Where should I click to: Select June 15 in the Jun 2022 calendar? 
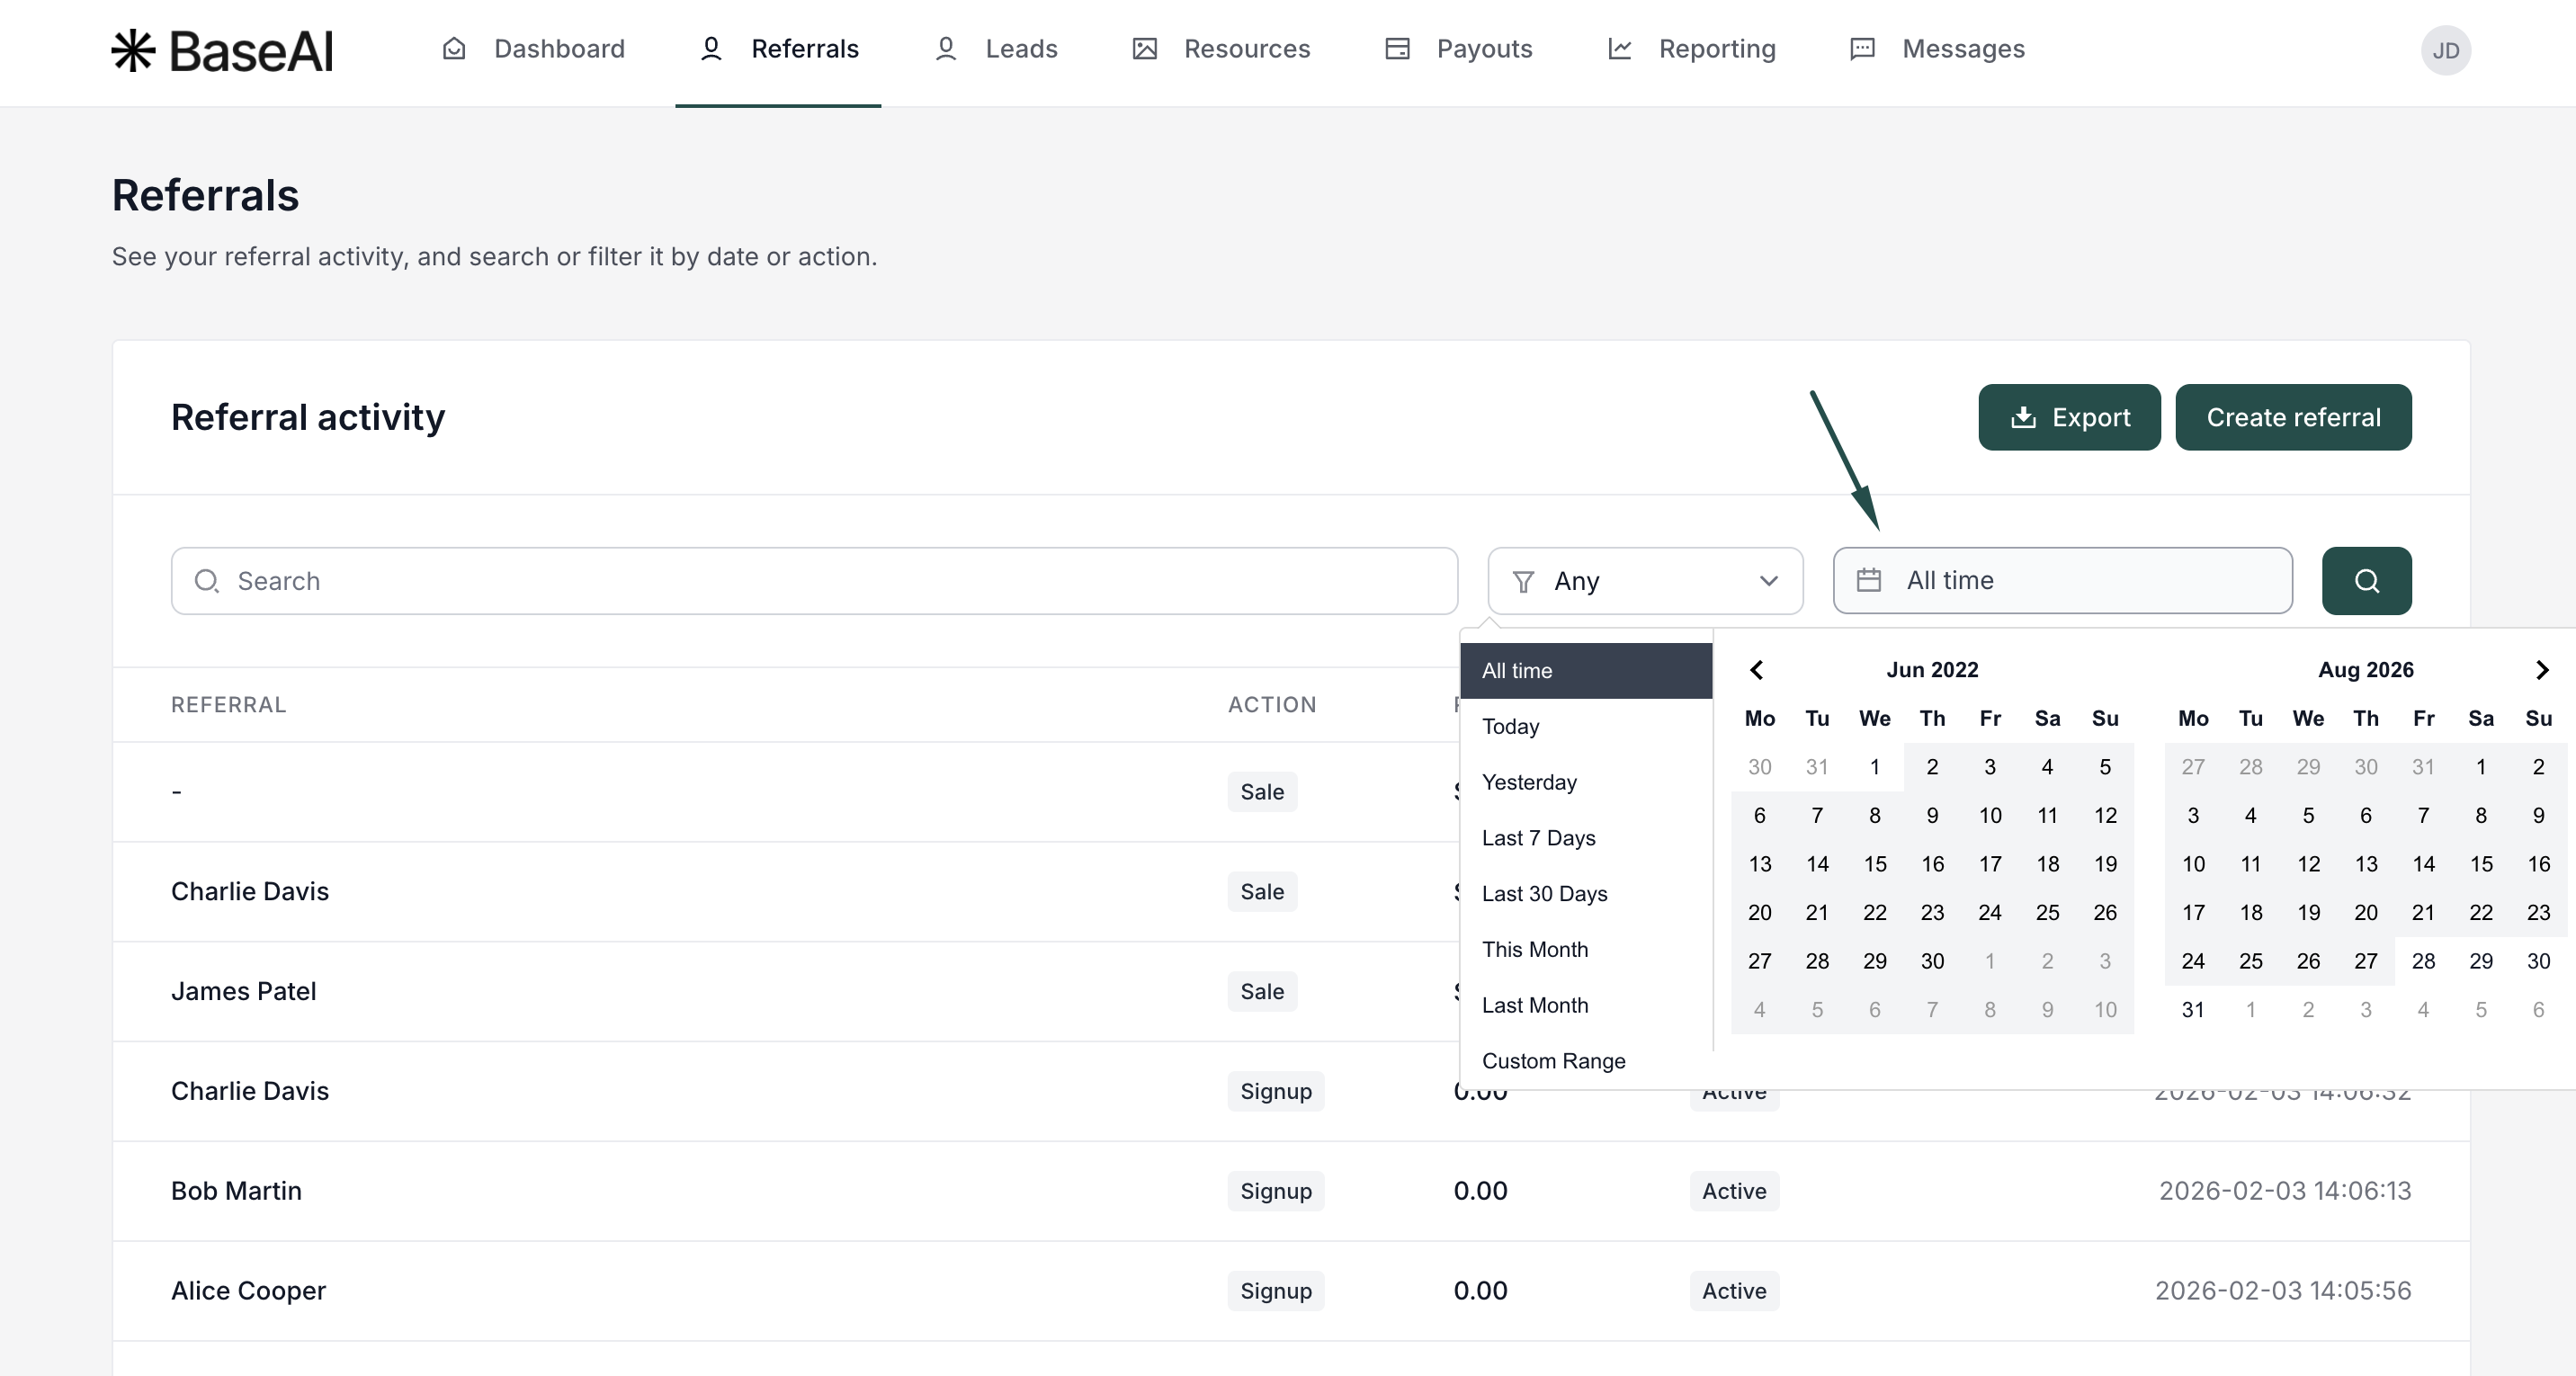(1875, 864)
